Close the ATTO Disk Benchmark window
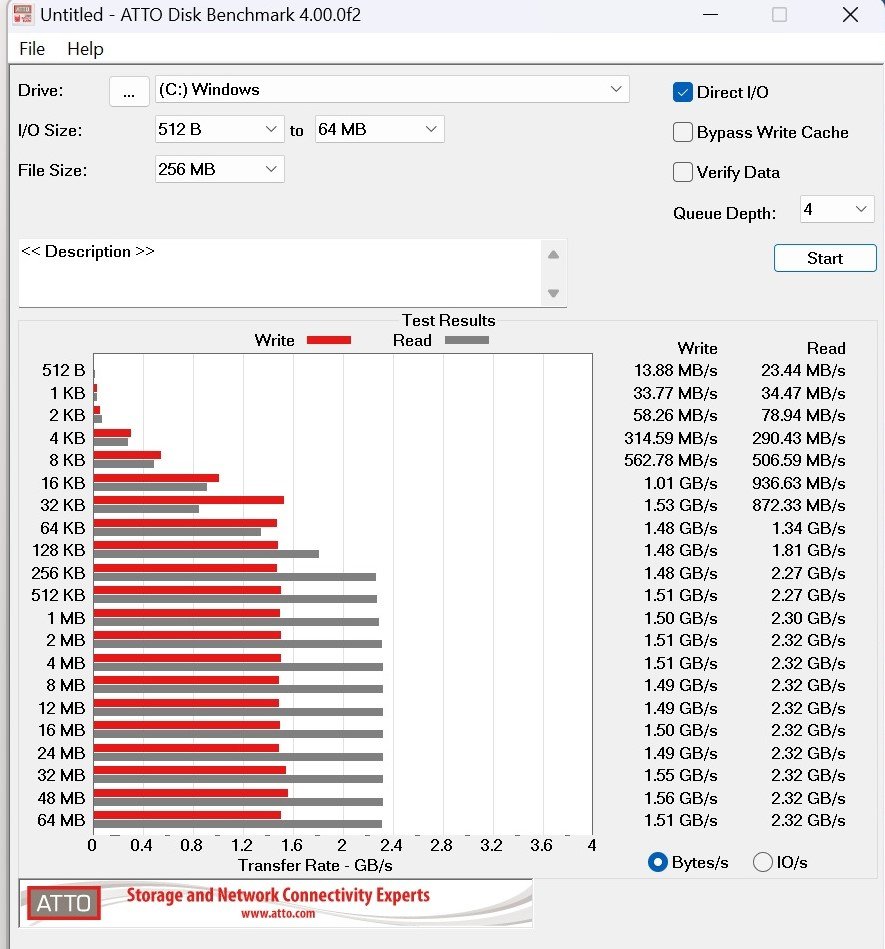Viewport: 885px width, 949px height. [850, 15]
